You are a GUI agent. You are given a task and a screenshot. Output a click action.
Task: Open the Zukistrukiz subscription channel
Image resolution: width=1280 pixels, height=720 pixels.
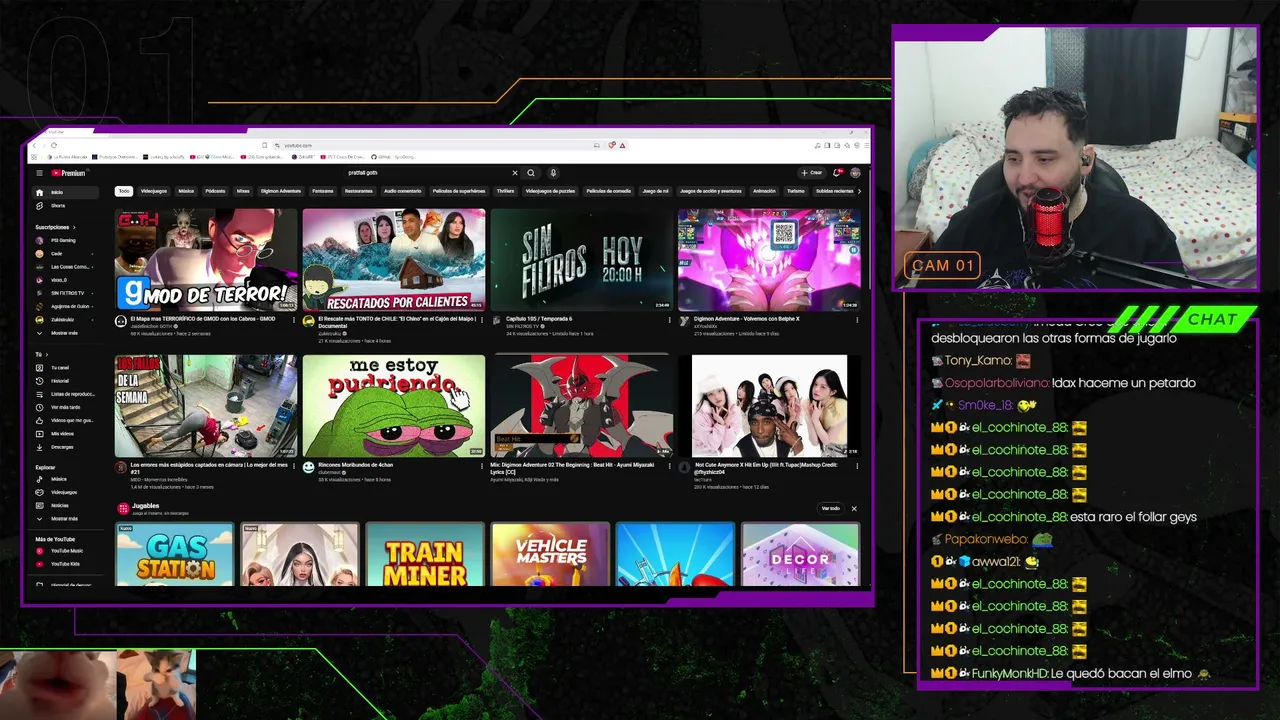[x=66, y=320]
